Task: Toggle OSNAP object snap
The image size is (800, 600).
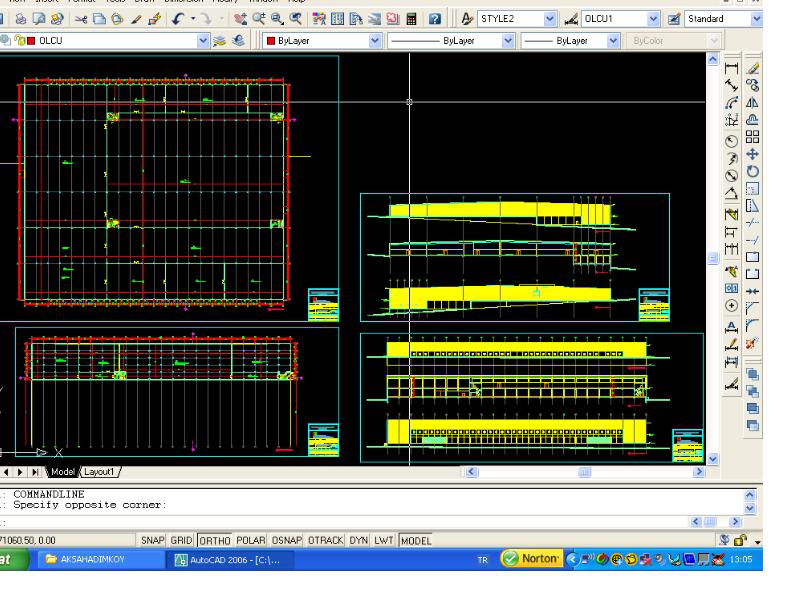Action: tap(287, 540)
